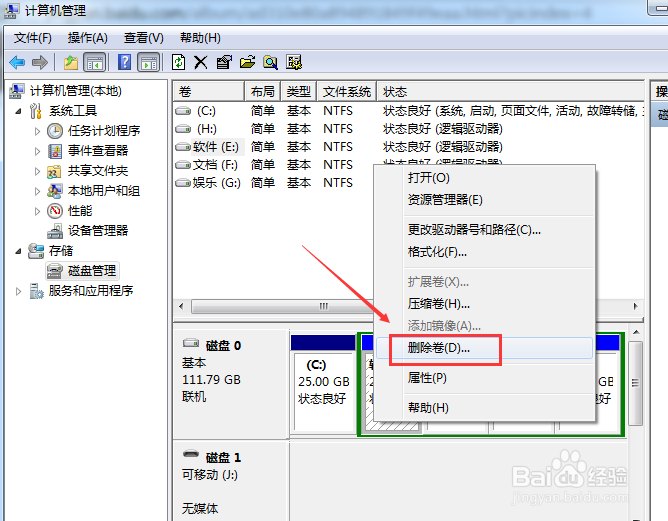Image resolution: width=668 pixels, height=521 pixels.
Task: Select the 软件 (E:) volume row
Action: 408,147
